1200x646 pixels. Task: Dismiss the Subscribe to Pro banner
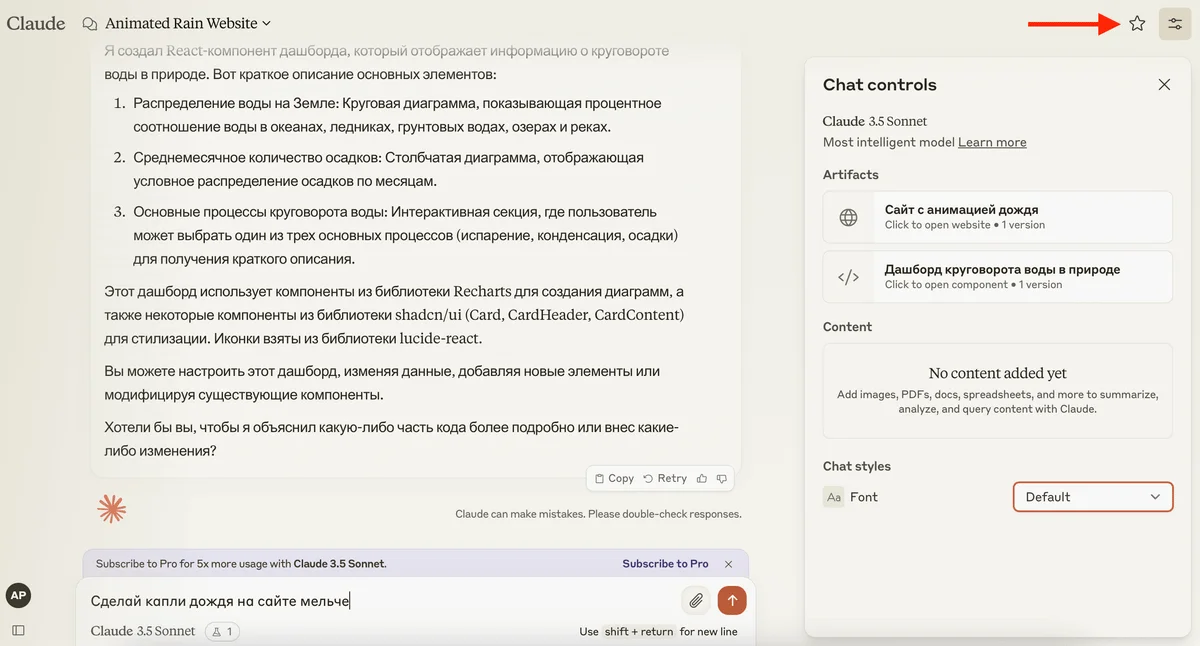(729, 564)
